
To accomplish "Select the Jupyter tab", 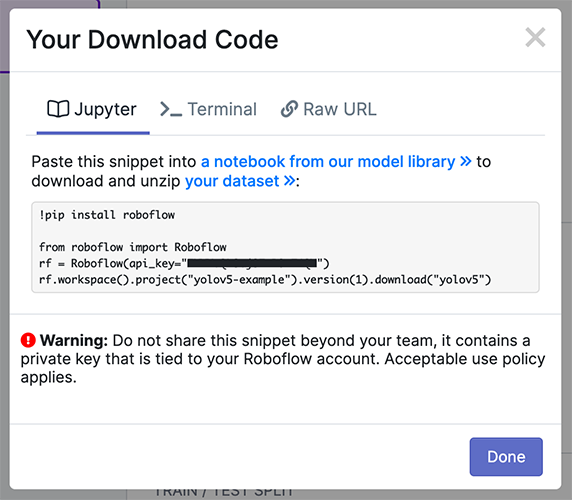I will click(x=93, y=109).
